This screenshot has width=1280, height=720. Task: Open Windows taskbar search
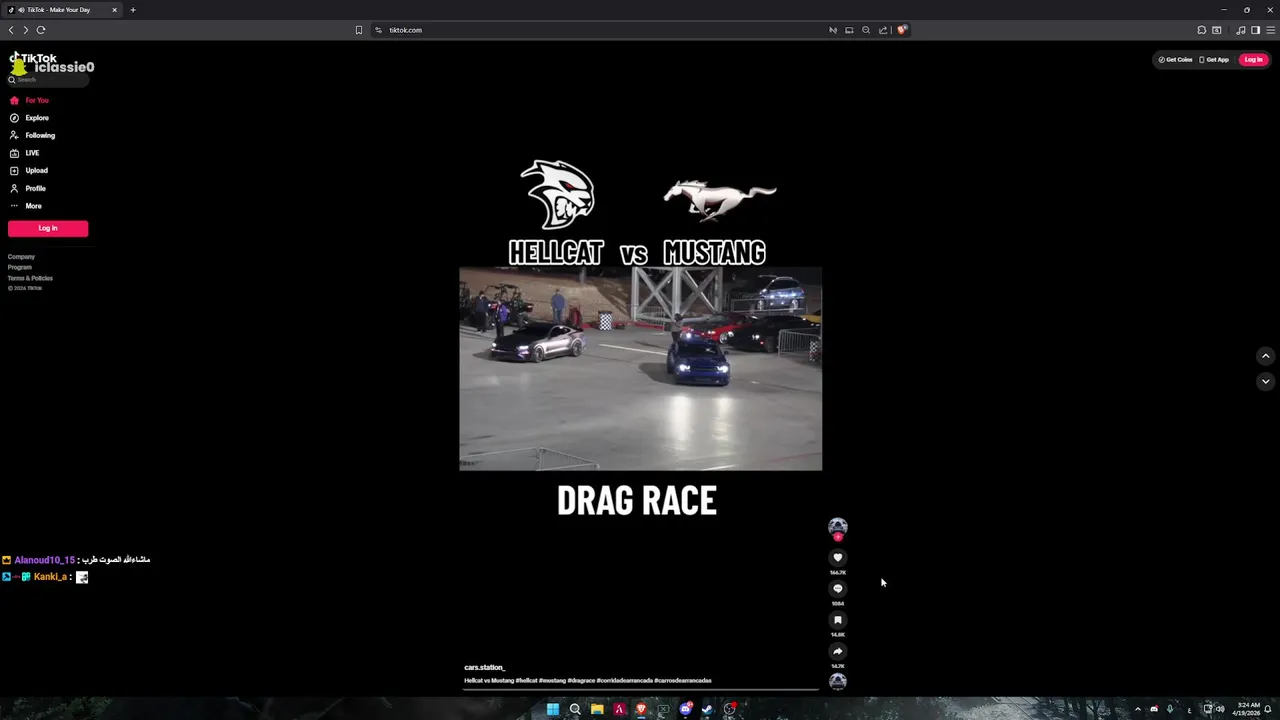tap(575, 709)
